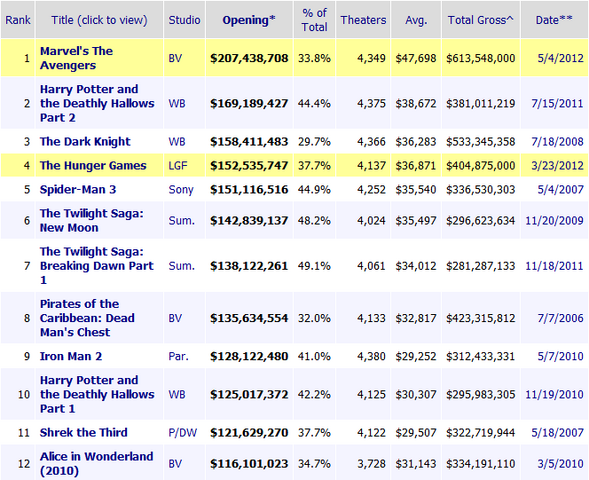Viewport: 589px width, 480px height.
Task: Open date 7/18/2008 link
Action: point(557,142)
